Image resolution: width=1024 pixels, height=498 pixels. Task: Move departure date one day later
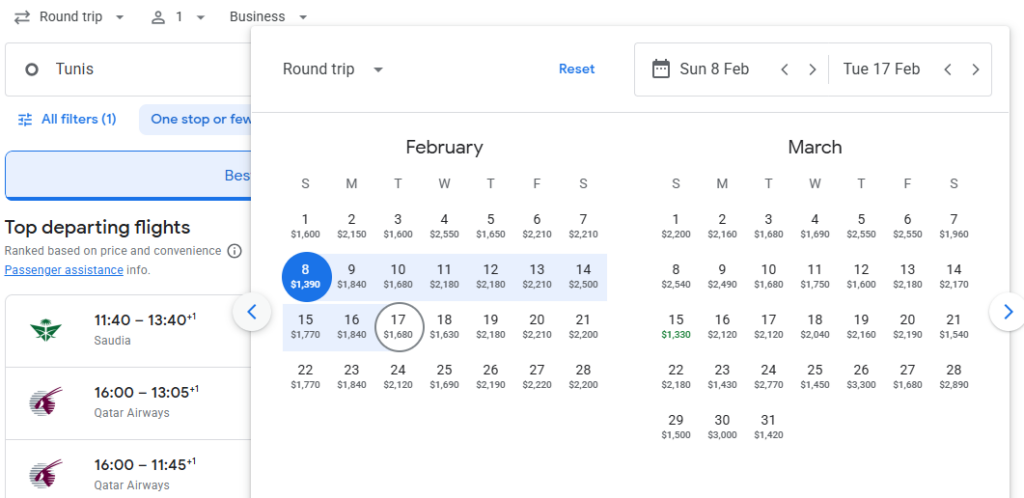[812, 69]
